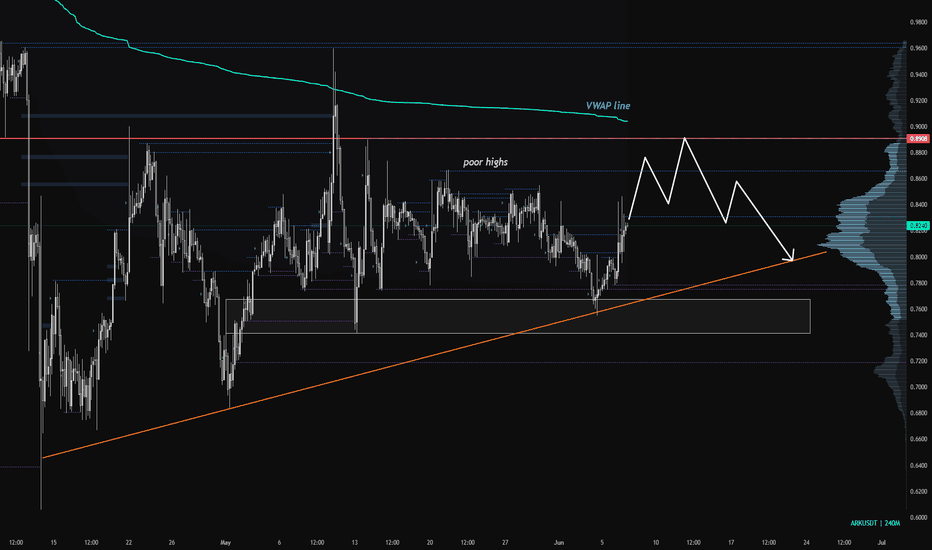Click the '15' date on time axis
This screenshot has height=550, width=932.
[53, 542]
